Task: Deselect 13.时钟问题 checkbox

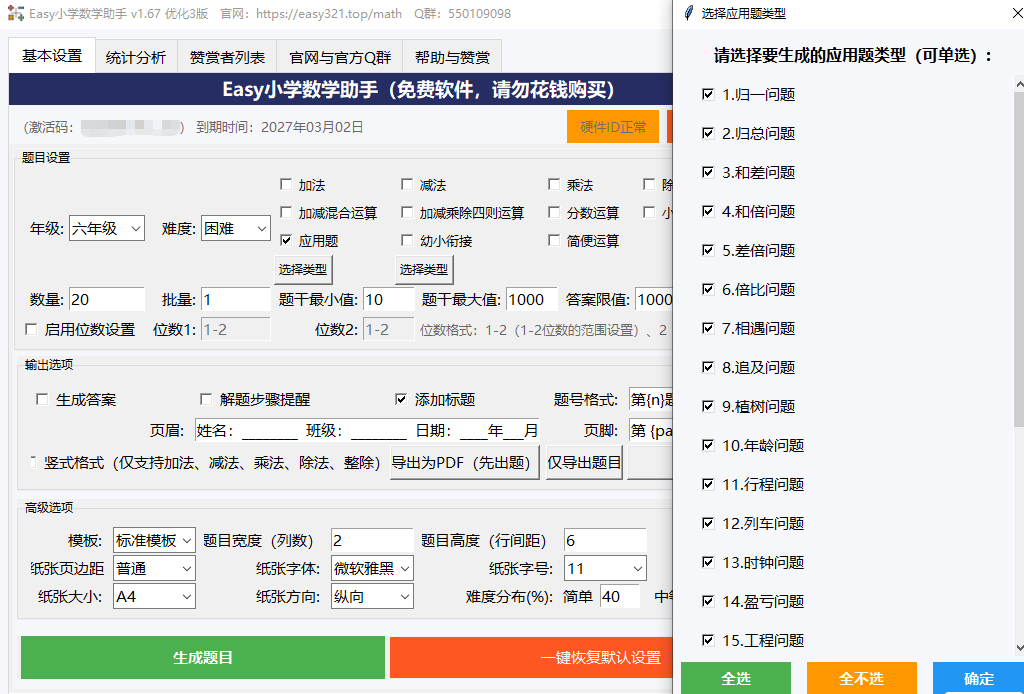Action: coord(708,562)
